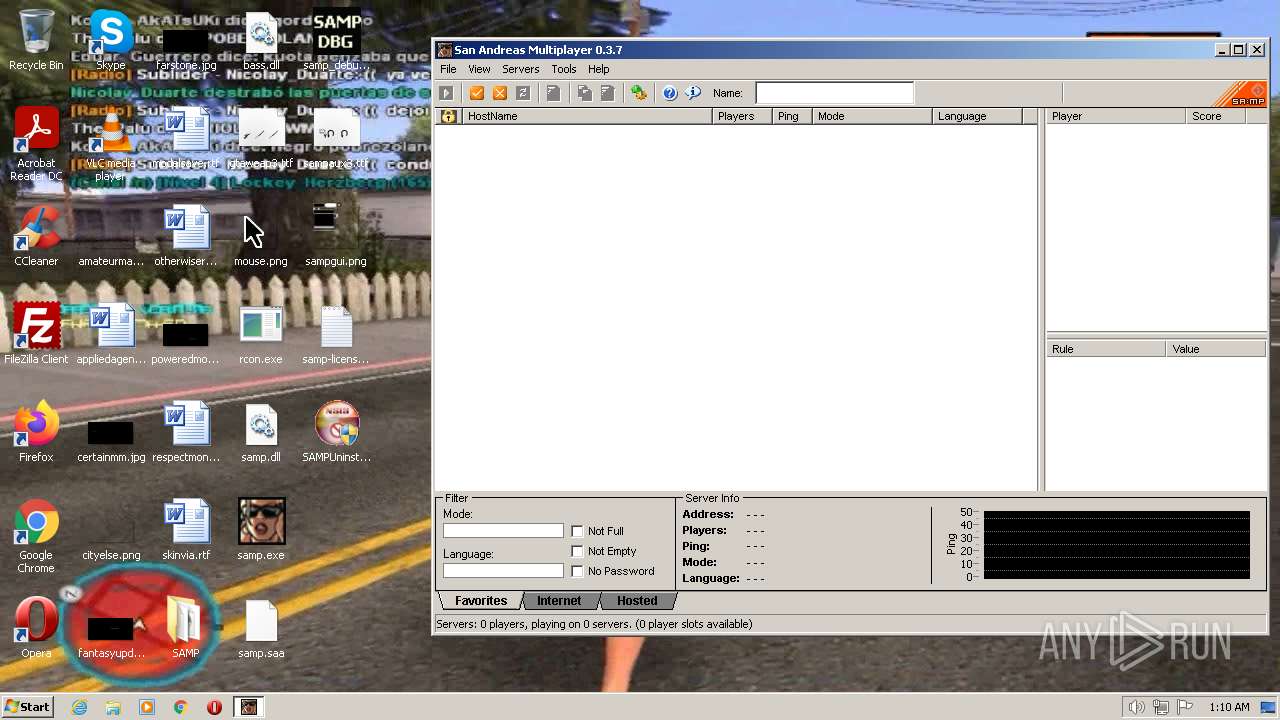The height and width of the screenshot is (720, 1280).
Task: Click the padlock column header icon
Action: coord(448,116)
